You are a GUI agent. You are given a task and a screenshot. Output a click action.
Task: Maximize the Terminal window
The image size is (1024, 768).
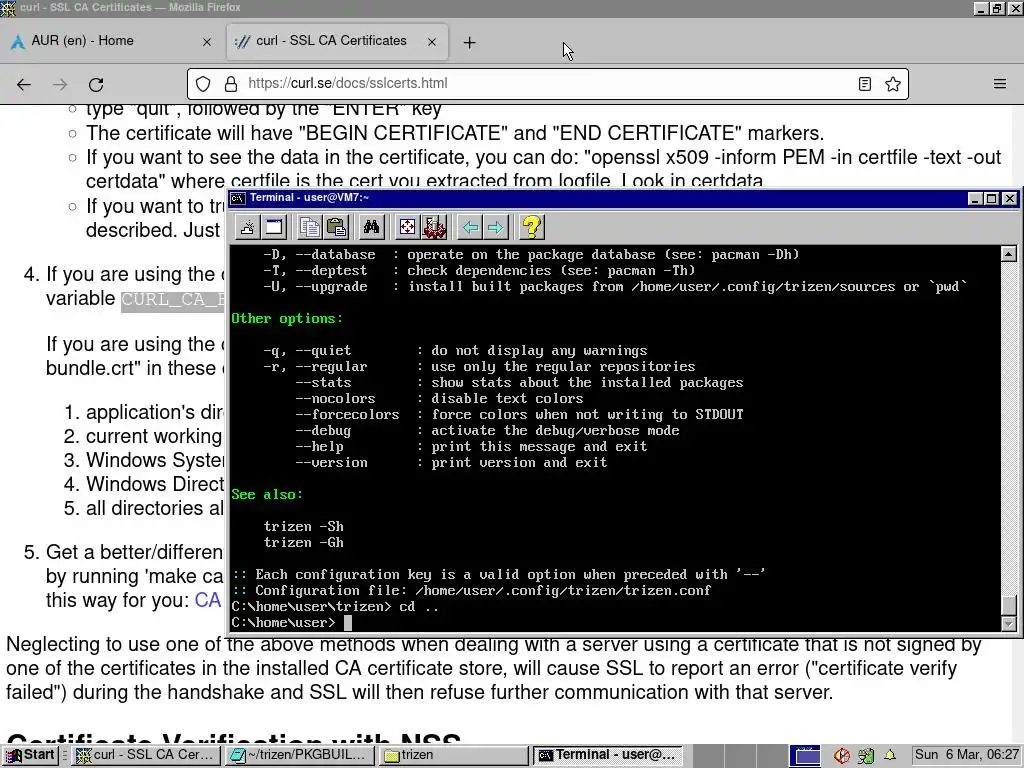(991, 199)
